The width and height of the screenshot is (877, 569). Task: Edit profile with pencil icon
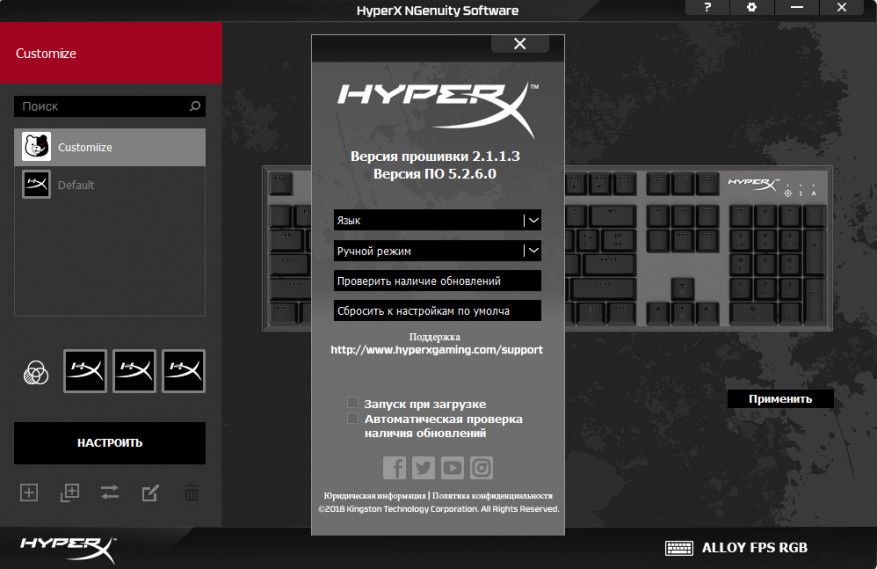[x=150, y=493]
